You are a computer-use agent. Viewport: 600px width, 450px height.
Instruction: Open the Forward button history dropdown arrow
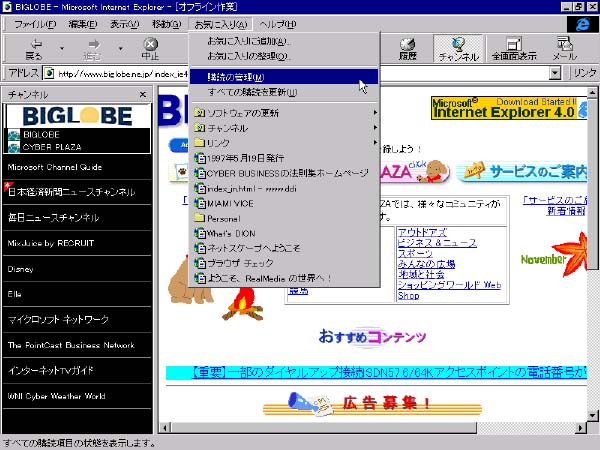click(121, 49)
